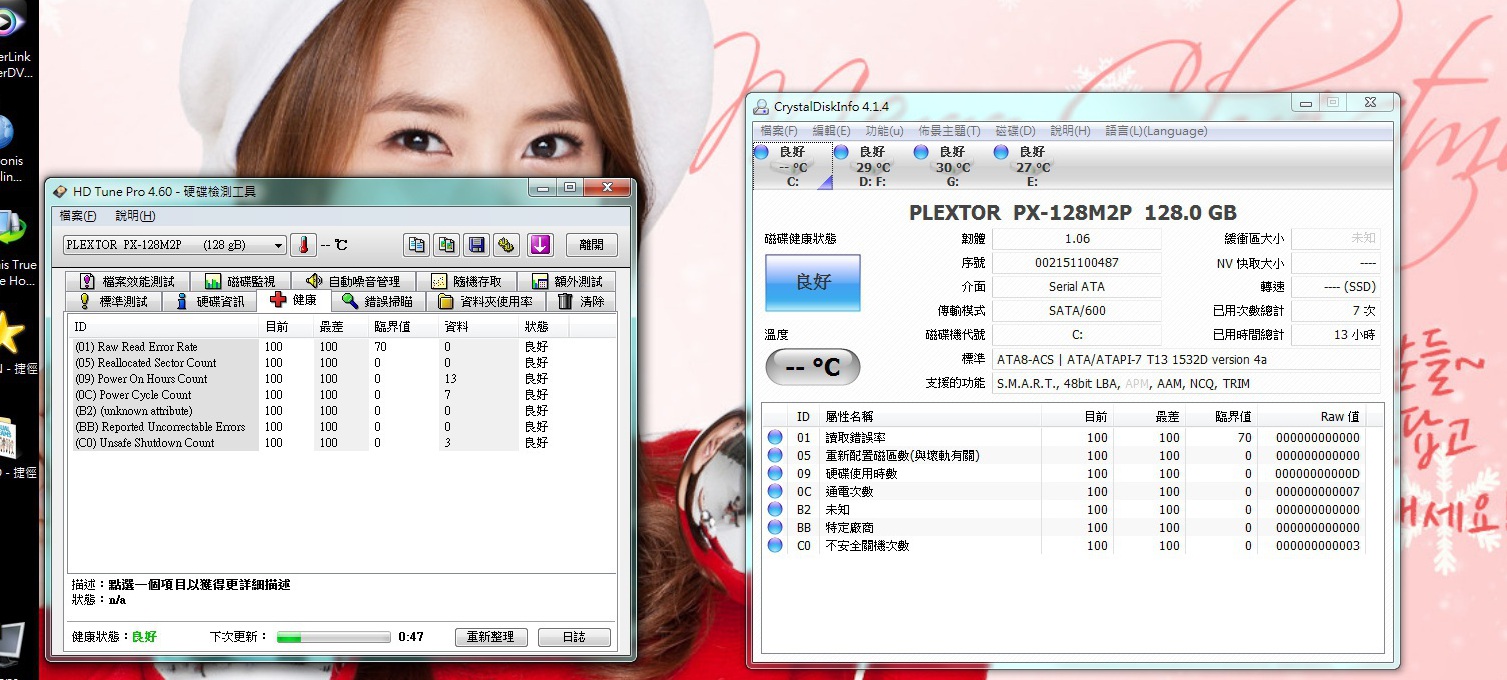This screenshot has height=680, width=1507.
Task: Select drive G: at 30 °C in CrystalDiskInfo
Action: point(952,166)
